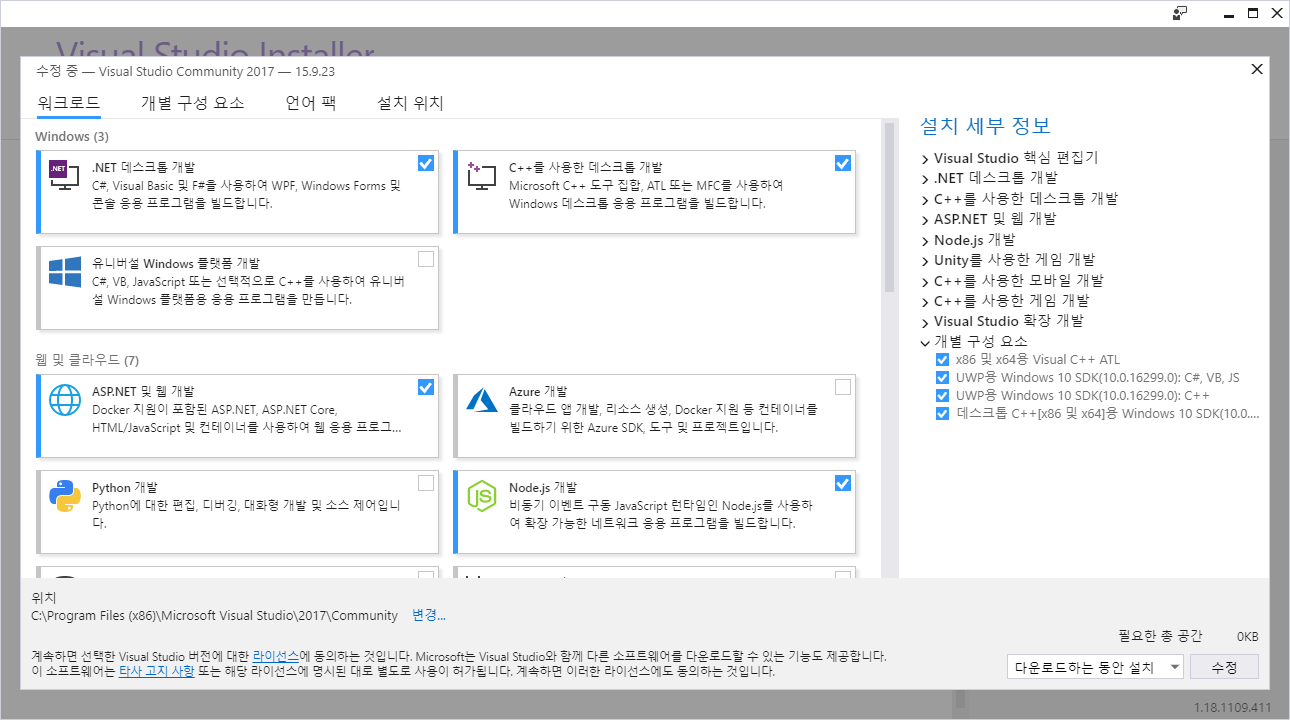This screenshot has height=720, width=1290.
Task: Uncheck UWP용 Windows 10 SDK C++ component
Action: click(942, 396)
